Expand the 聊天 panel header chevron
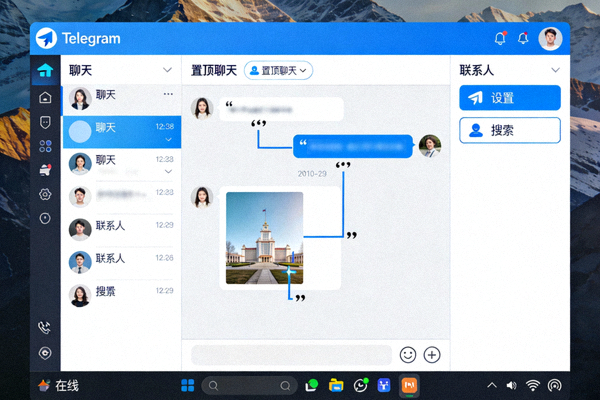The width and height of the screenshot is (600, 400). (167, 70)
